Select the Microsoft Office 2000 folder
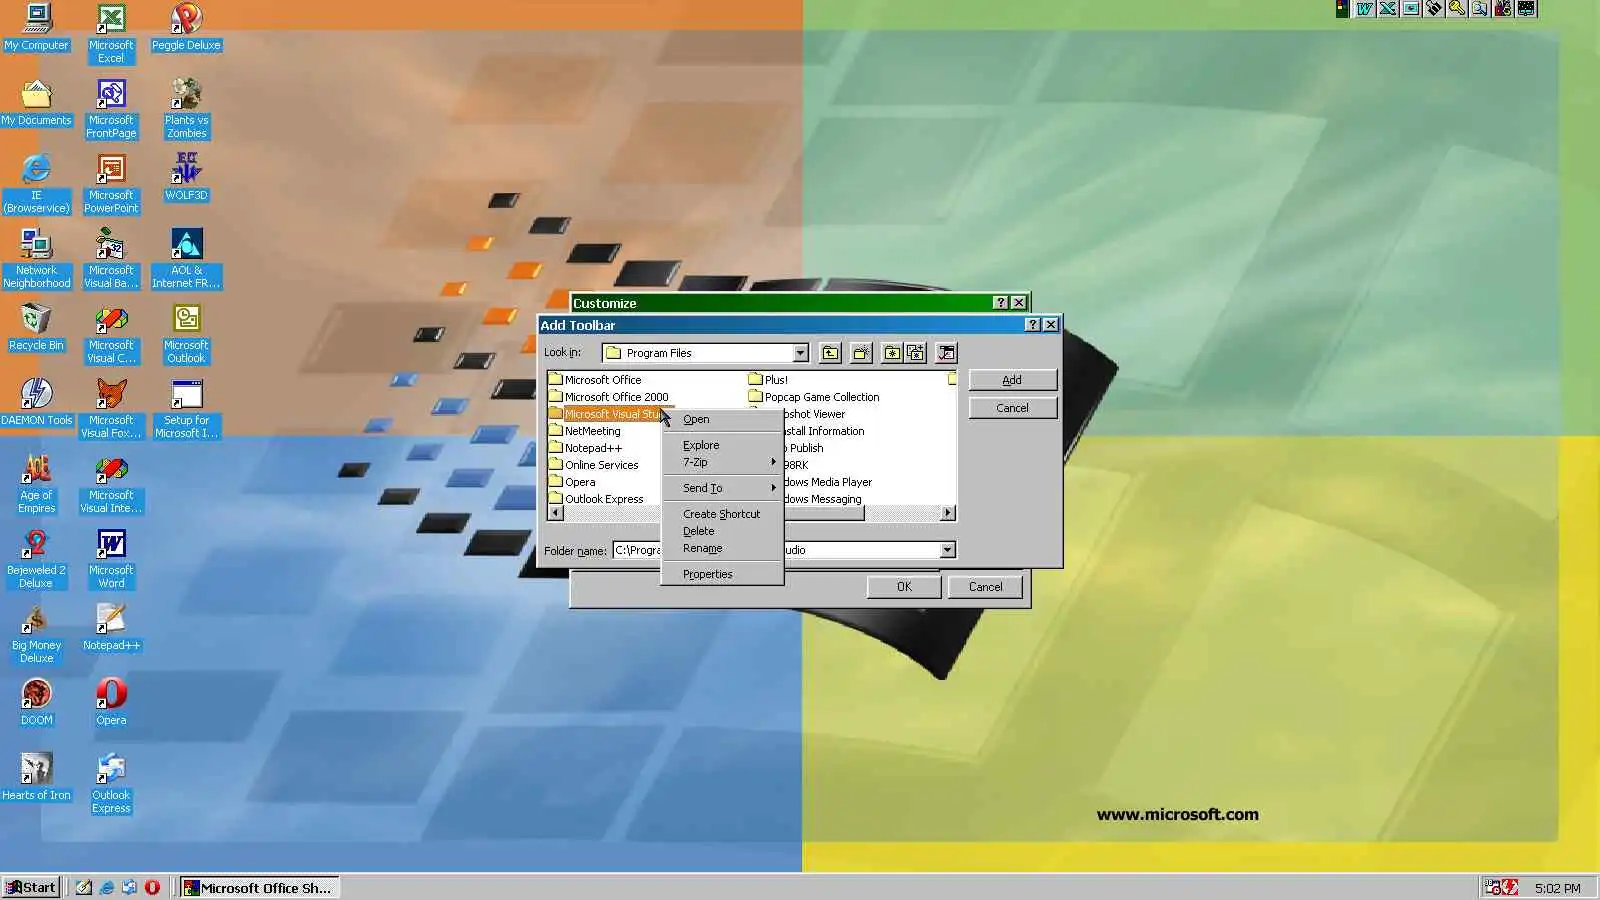Screen dimensions: 1600x900 (x=608, y=397)
